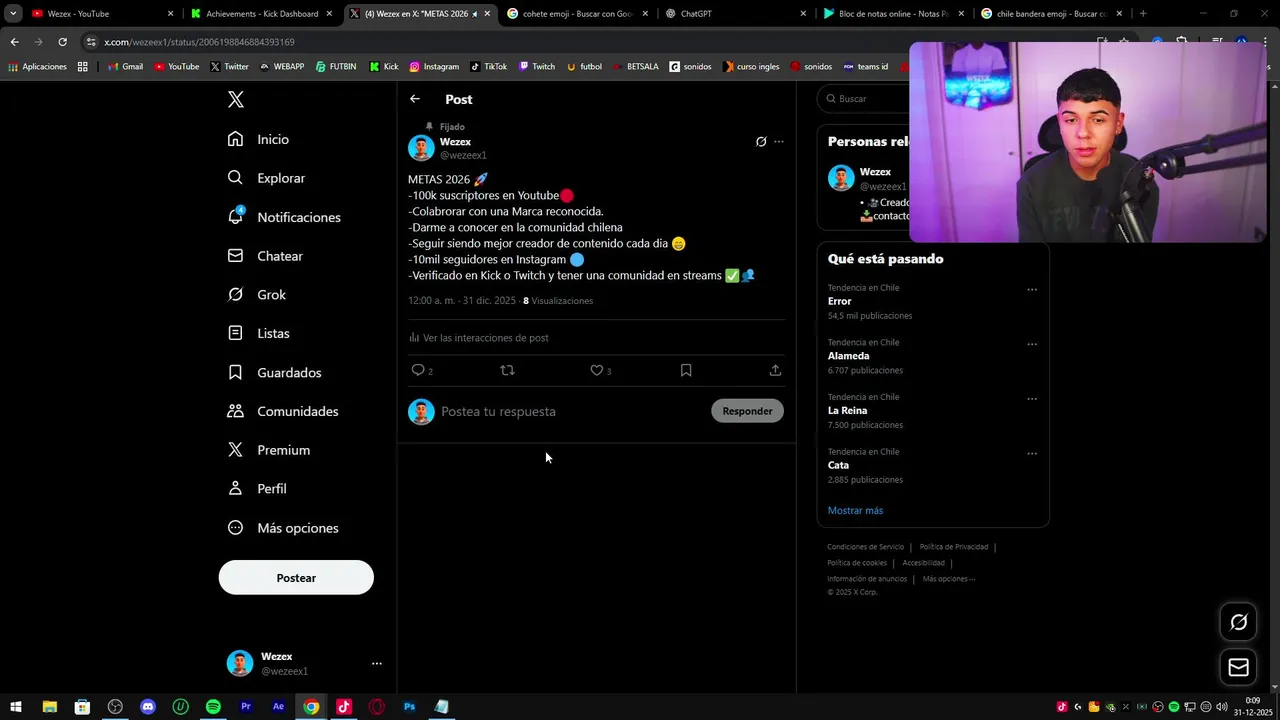Open Discord from taskbar

pos(148,707)
